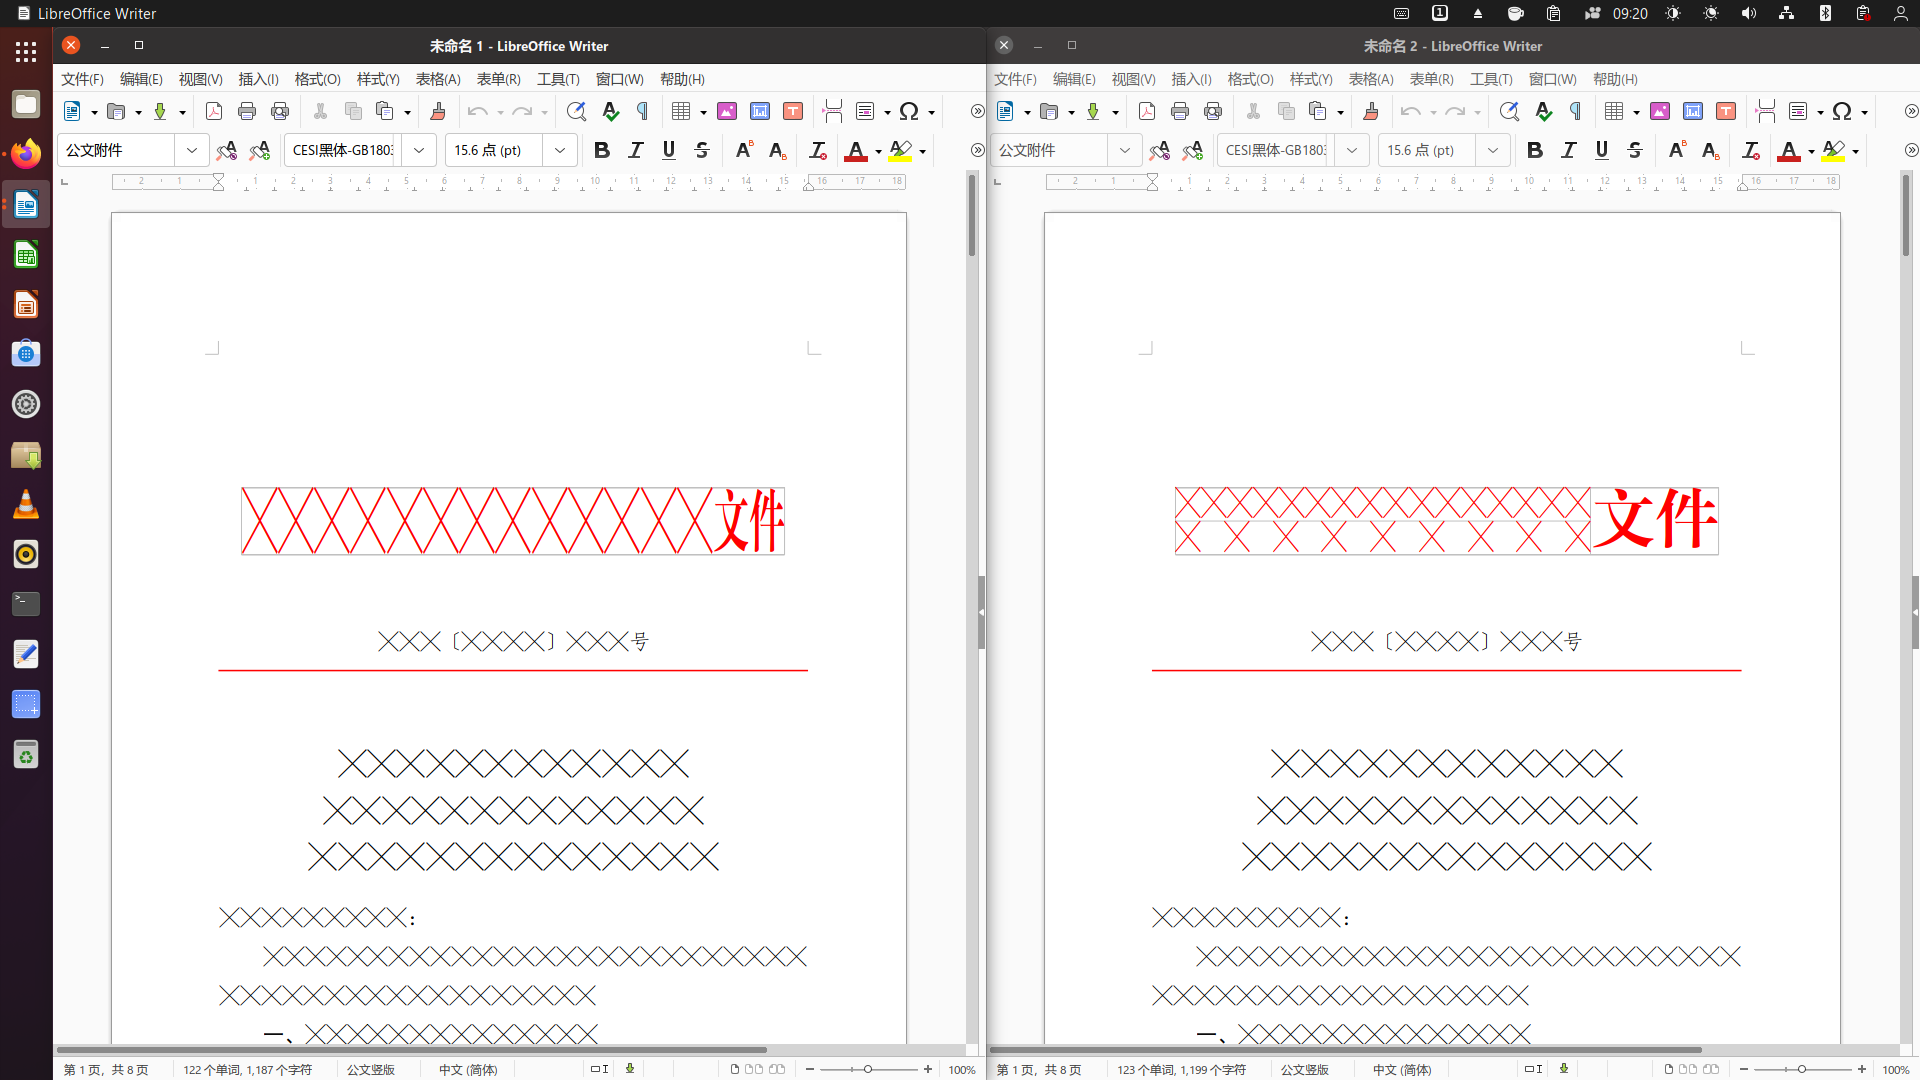The height and width of the screenshot is (1080, 1920).
Task: Open Find & Replace in left window
Action: (576, 111)
